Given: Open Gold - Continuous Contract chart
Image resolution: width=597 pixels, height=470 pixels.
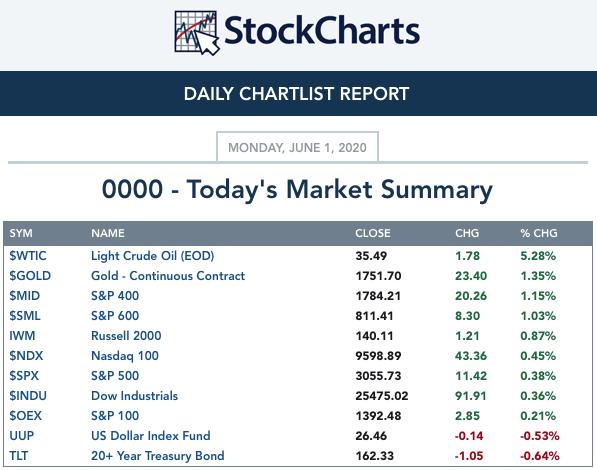Looking at the screenshot, I should click(x=168, y=276).
